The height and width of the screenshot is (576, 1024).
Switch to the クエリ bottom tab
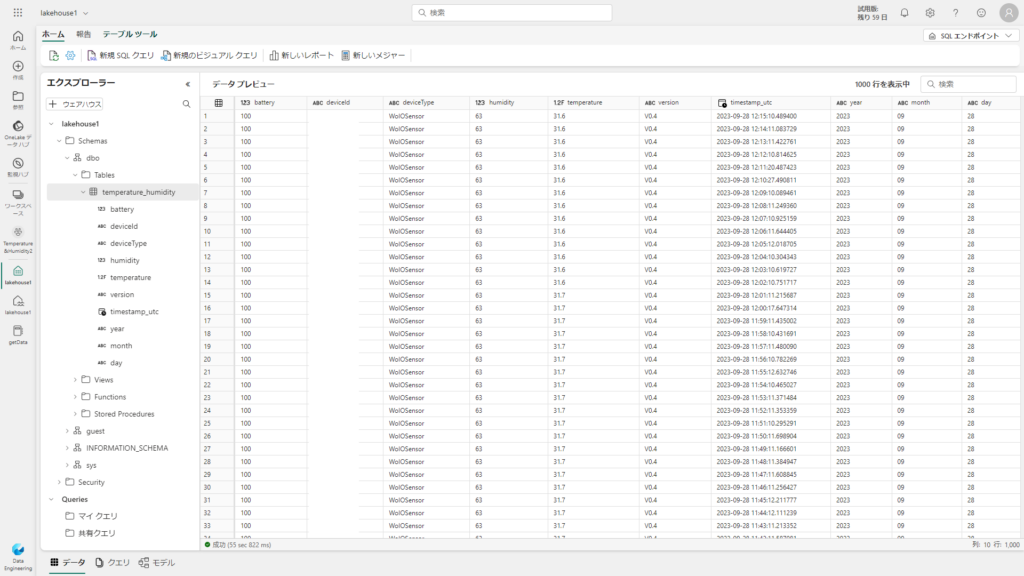[112, 563]
